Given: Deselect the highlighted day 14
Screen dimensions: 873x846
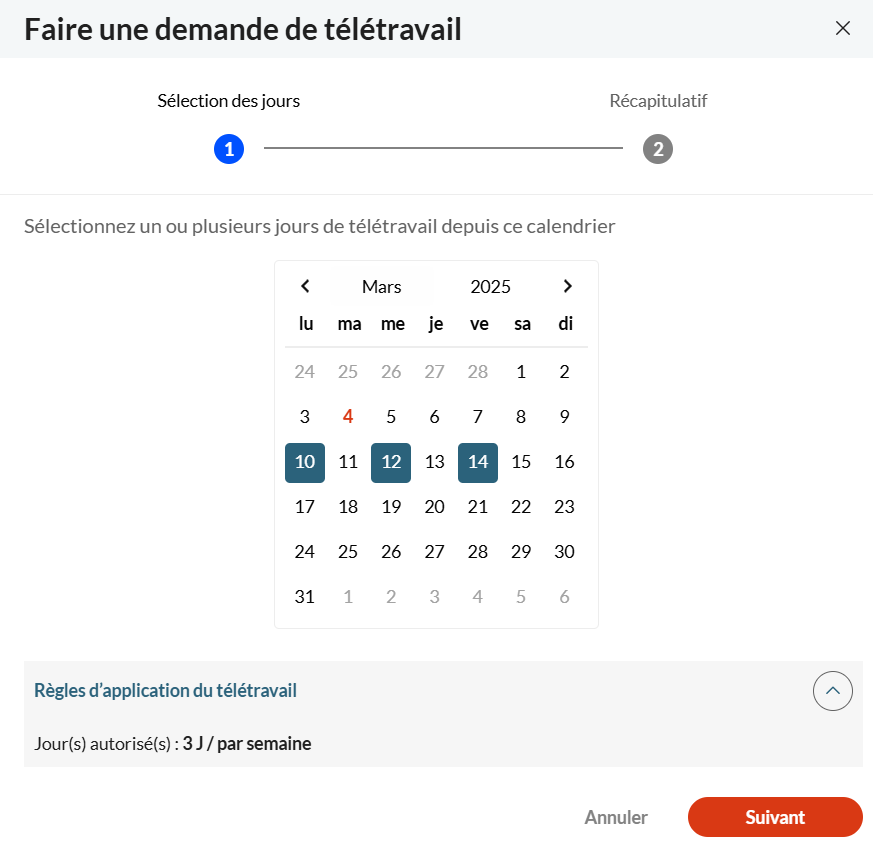Looking at the screenshot, I should [478, 463].
